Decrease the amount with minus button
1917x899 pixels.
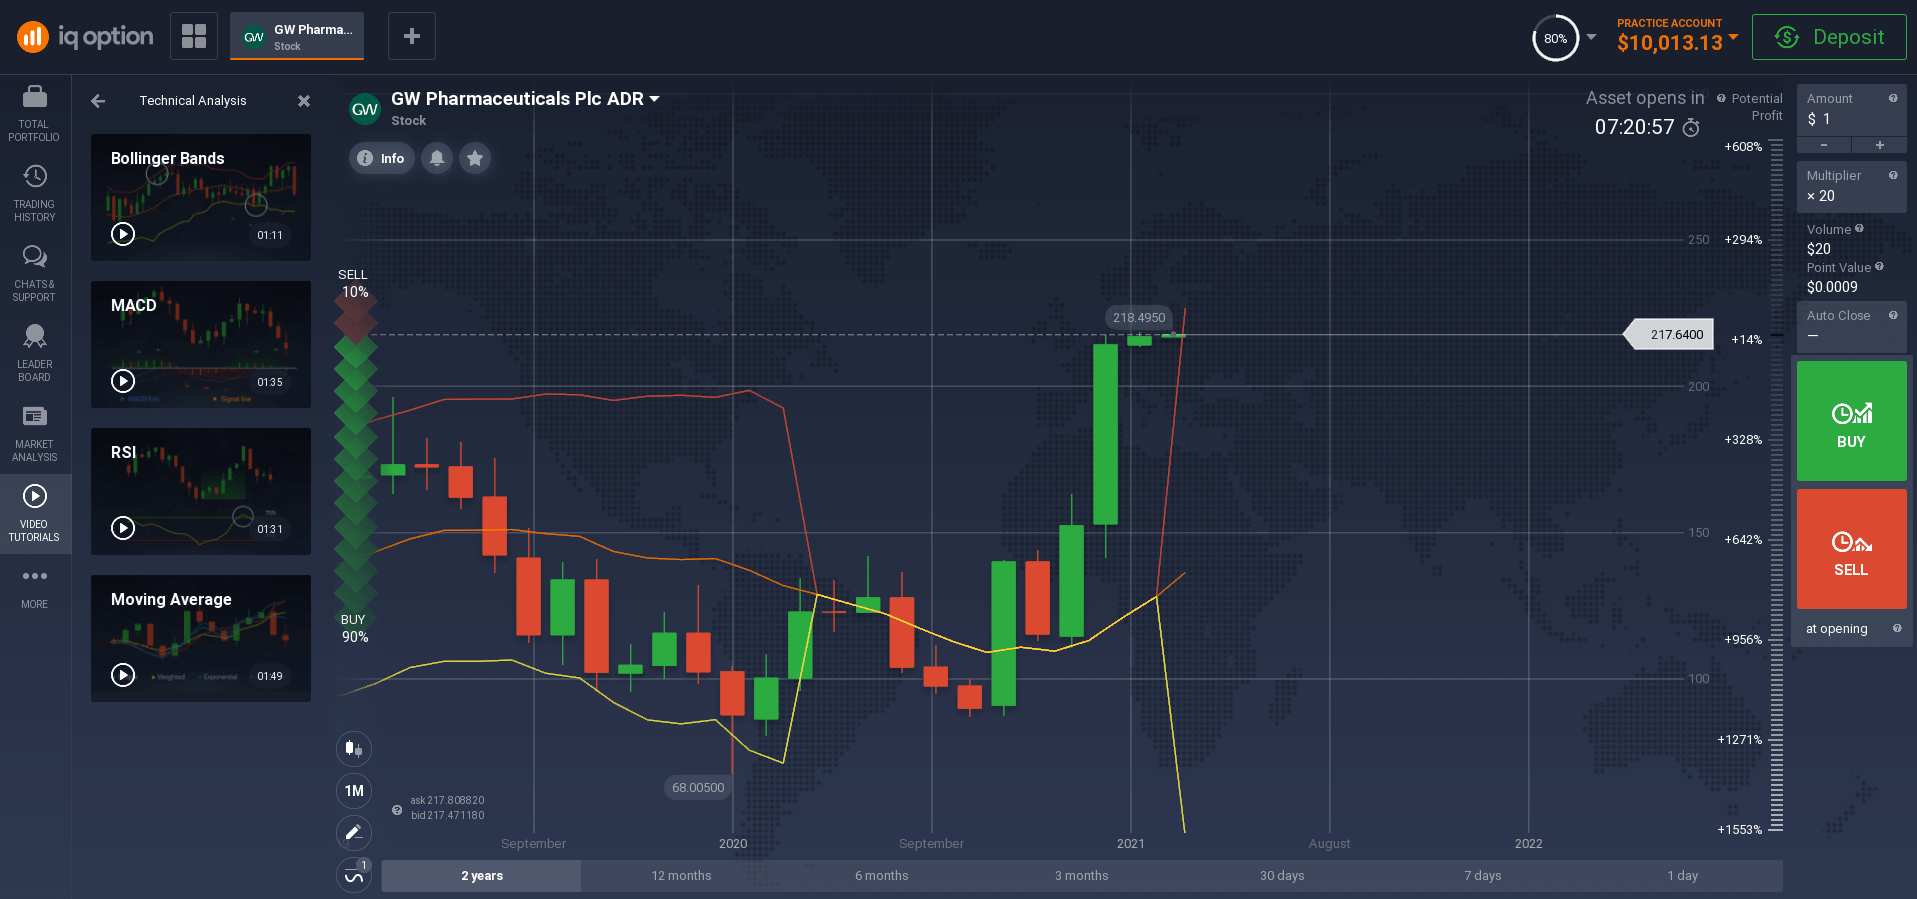point(1824,145)
